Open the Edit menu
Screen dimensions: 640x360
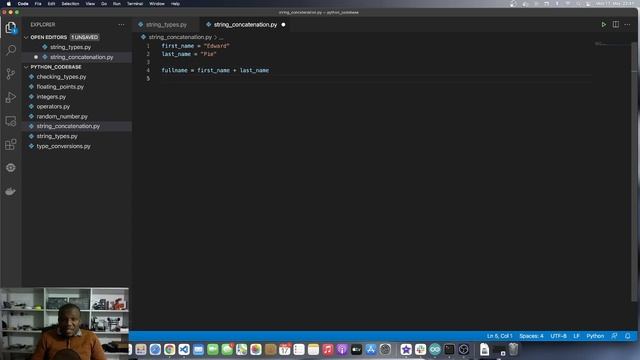51,4
